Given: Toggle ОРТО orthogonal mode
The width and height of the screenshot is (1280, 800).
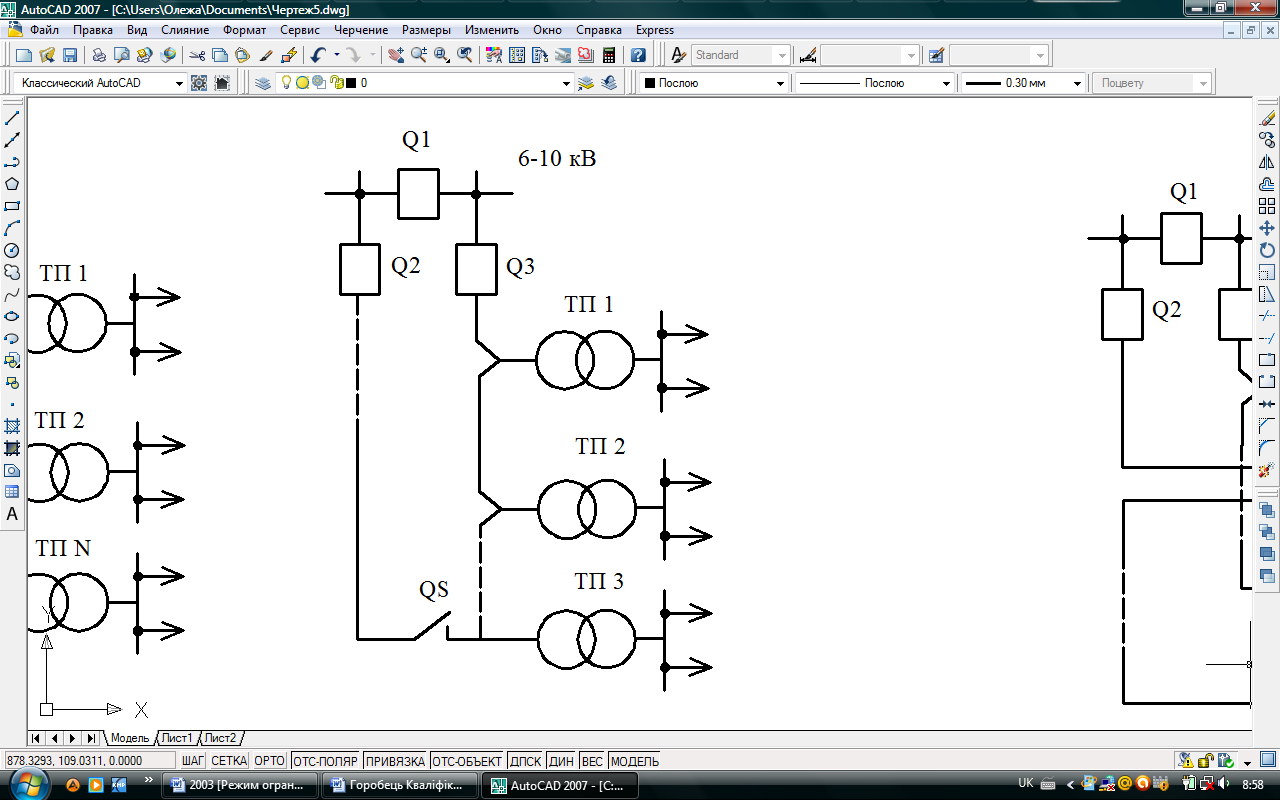Looking at the screenshot, I should (270, 761).
